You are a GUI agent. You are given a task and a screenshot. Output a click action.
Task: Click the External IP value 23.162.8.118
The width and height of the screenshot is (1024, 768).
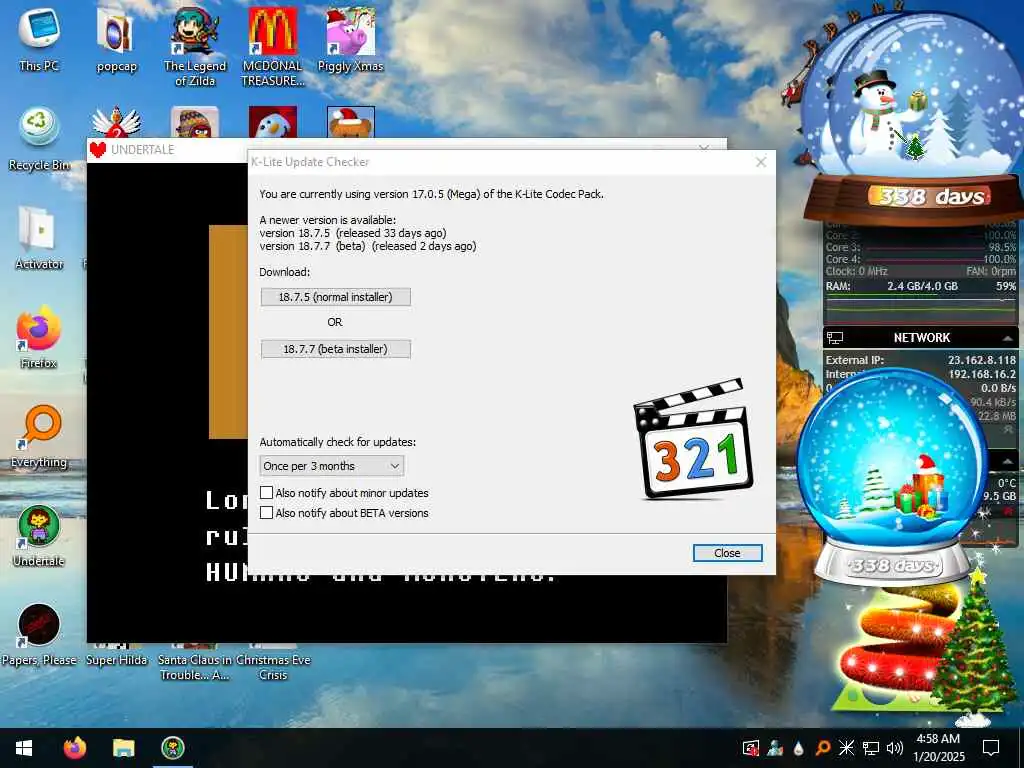(x=982, y=360)
